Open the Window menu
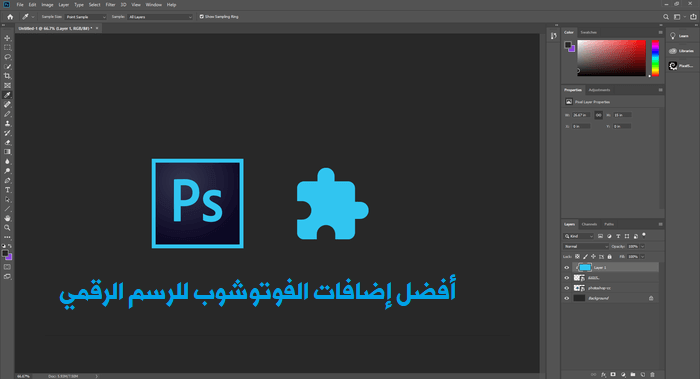700x379 pixels. point(154,4)
